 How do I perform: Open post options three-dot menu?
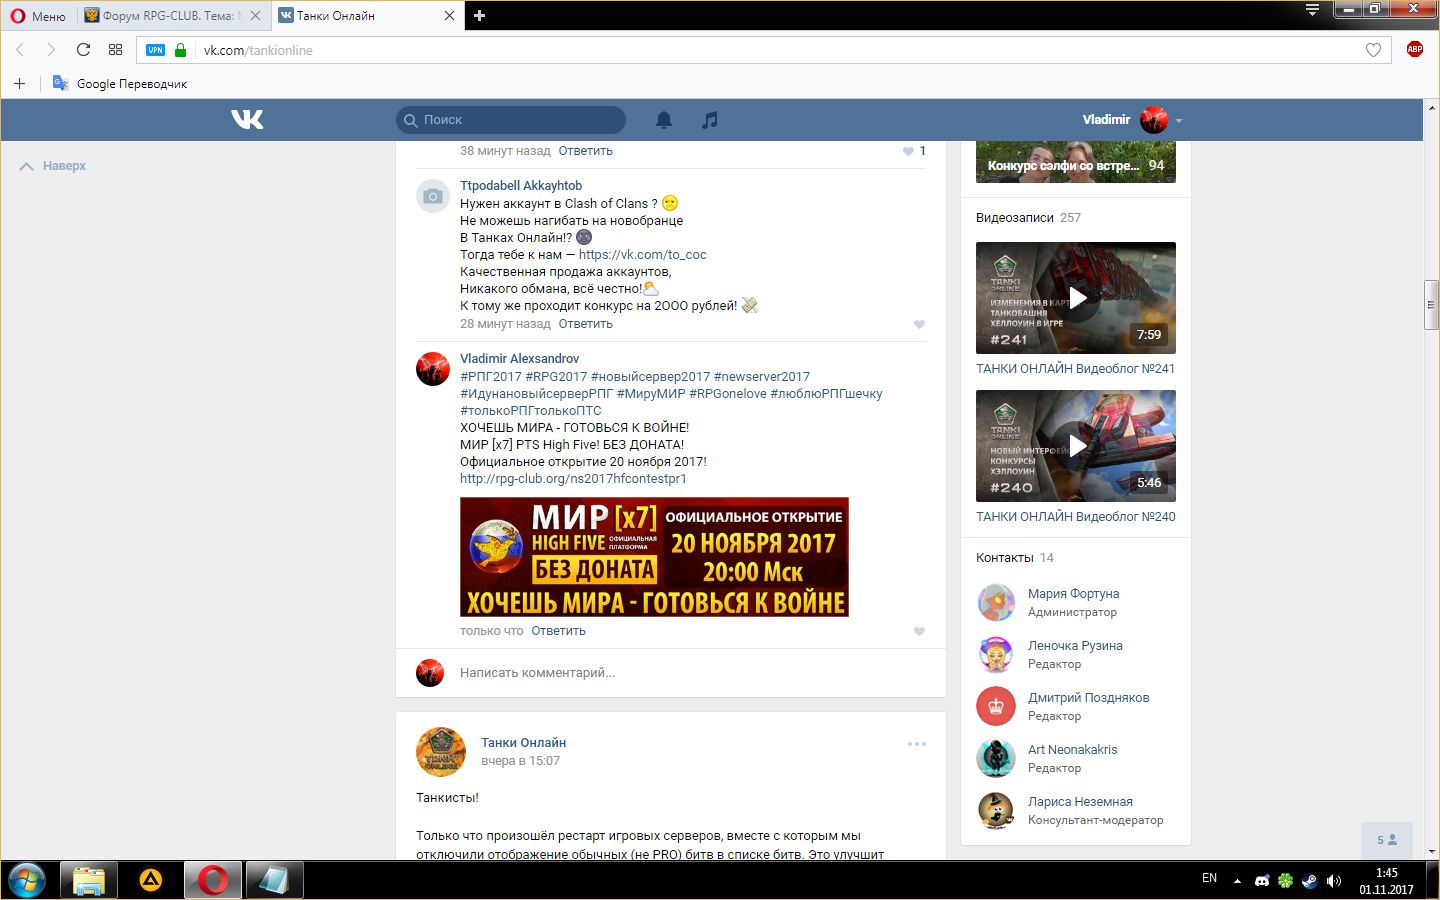pos(917,744)
